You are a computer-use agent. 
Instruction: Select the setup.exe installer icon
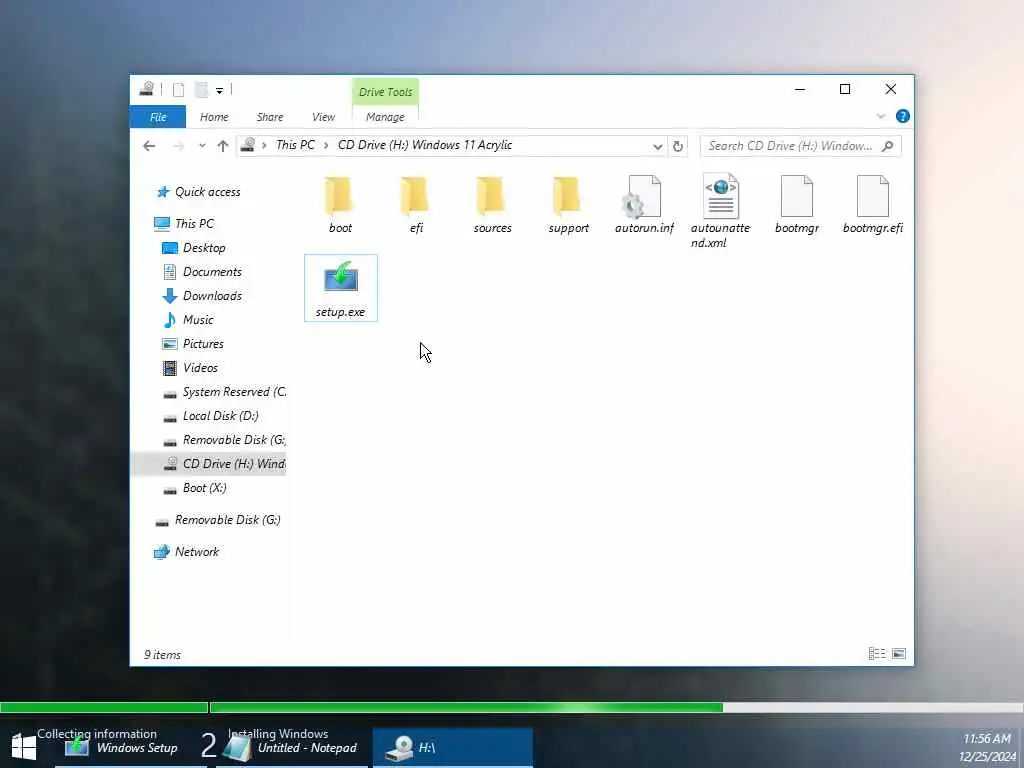(x=340, y=278)
